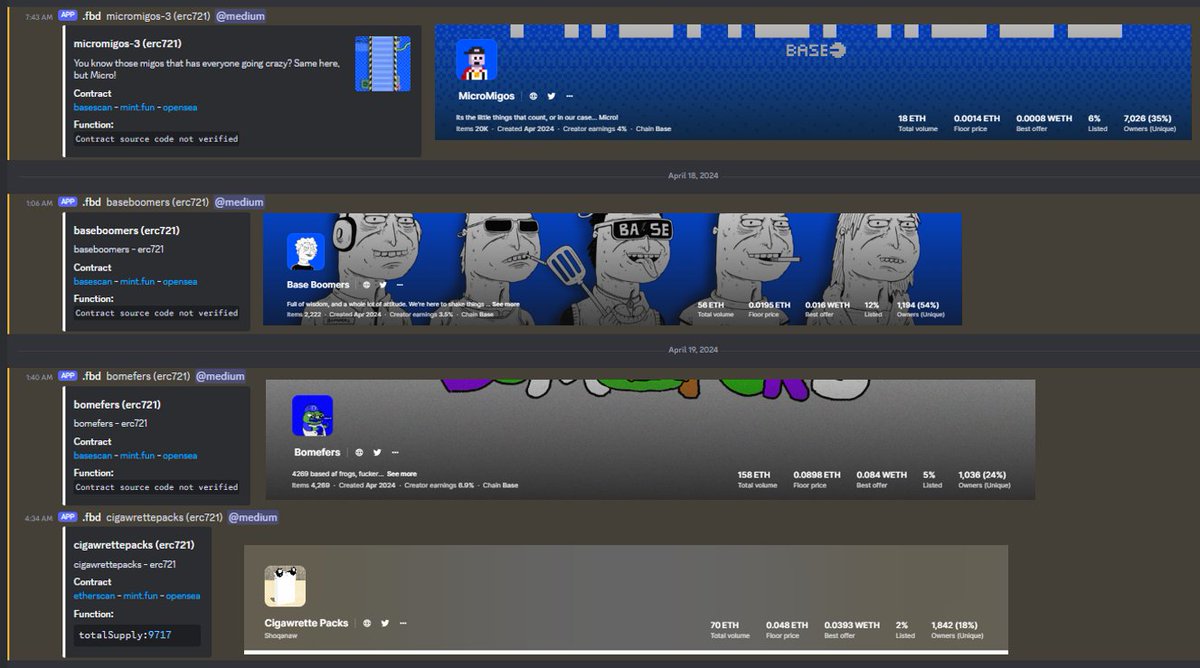Viewport: 1200px width, 668px height.
Task: Open the opensea link in the cigawrettepacks embed
Action: (x=184, y=596)
